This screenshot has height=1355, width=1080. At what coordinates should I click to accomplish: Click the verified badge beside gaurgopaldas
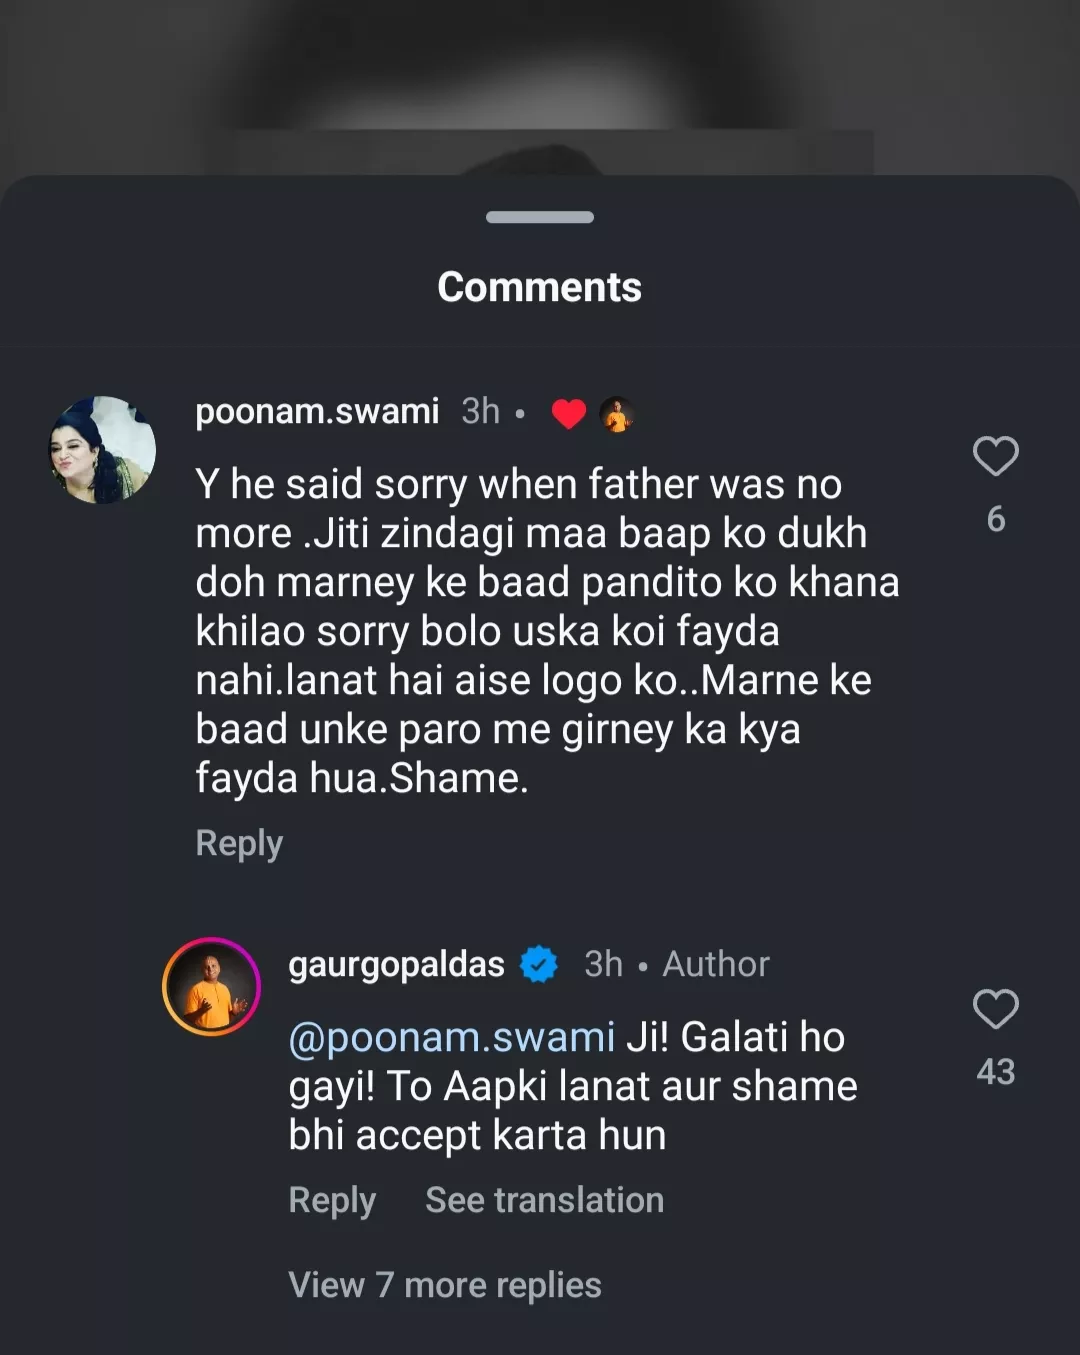click(539, 963)
